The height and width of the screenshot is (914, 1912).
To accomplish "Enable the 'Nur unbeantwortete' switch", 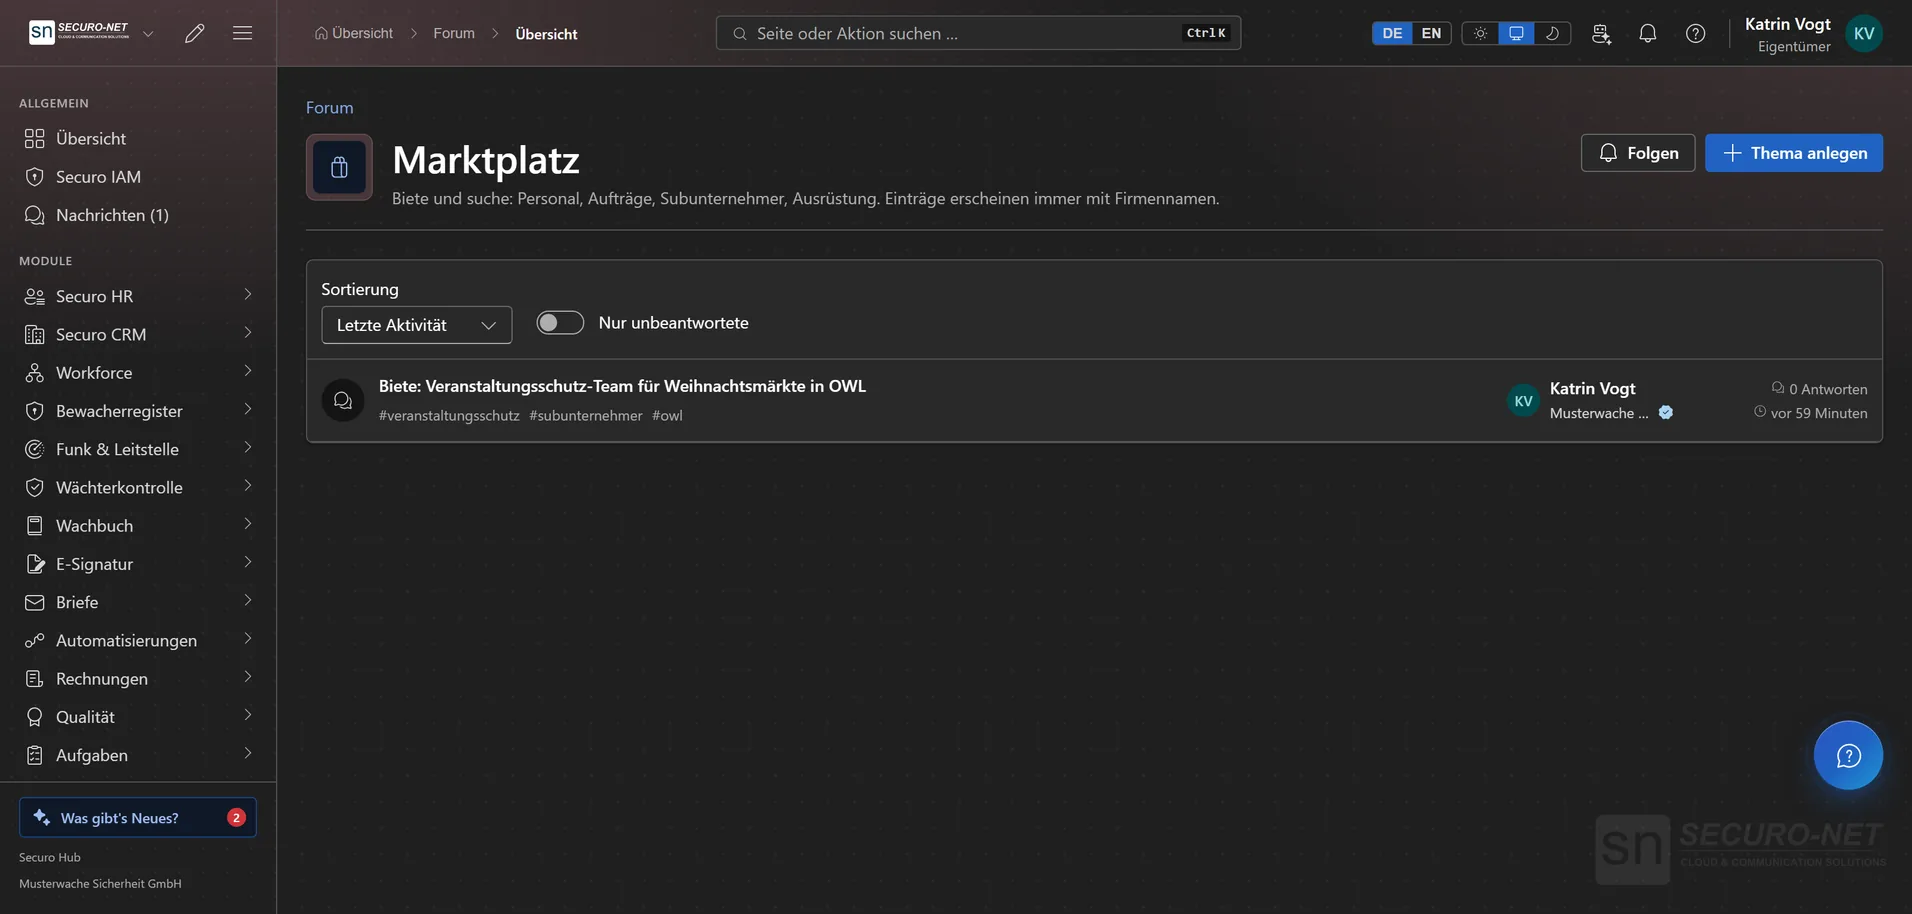I will click(x=560, y=323).
